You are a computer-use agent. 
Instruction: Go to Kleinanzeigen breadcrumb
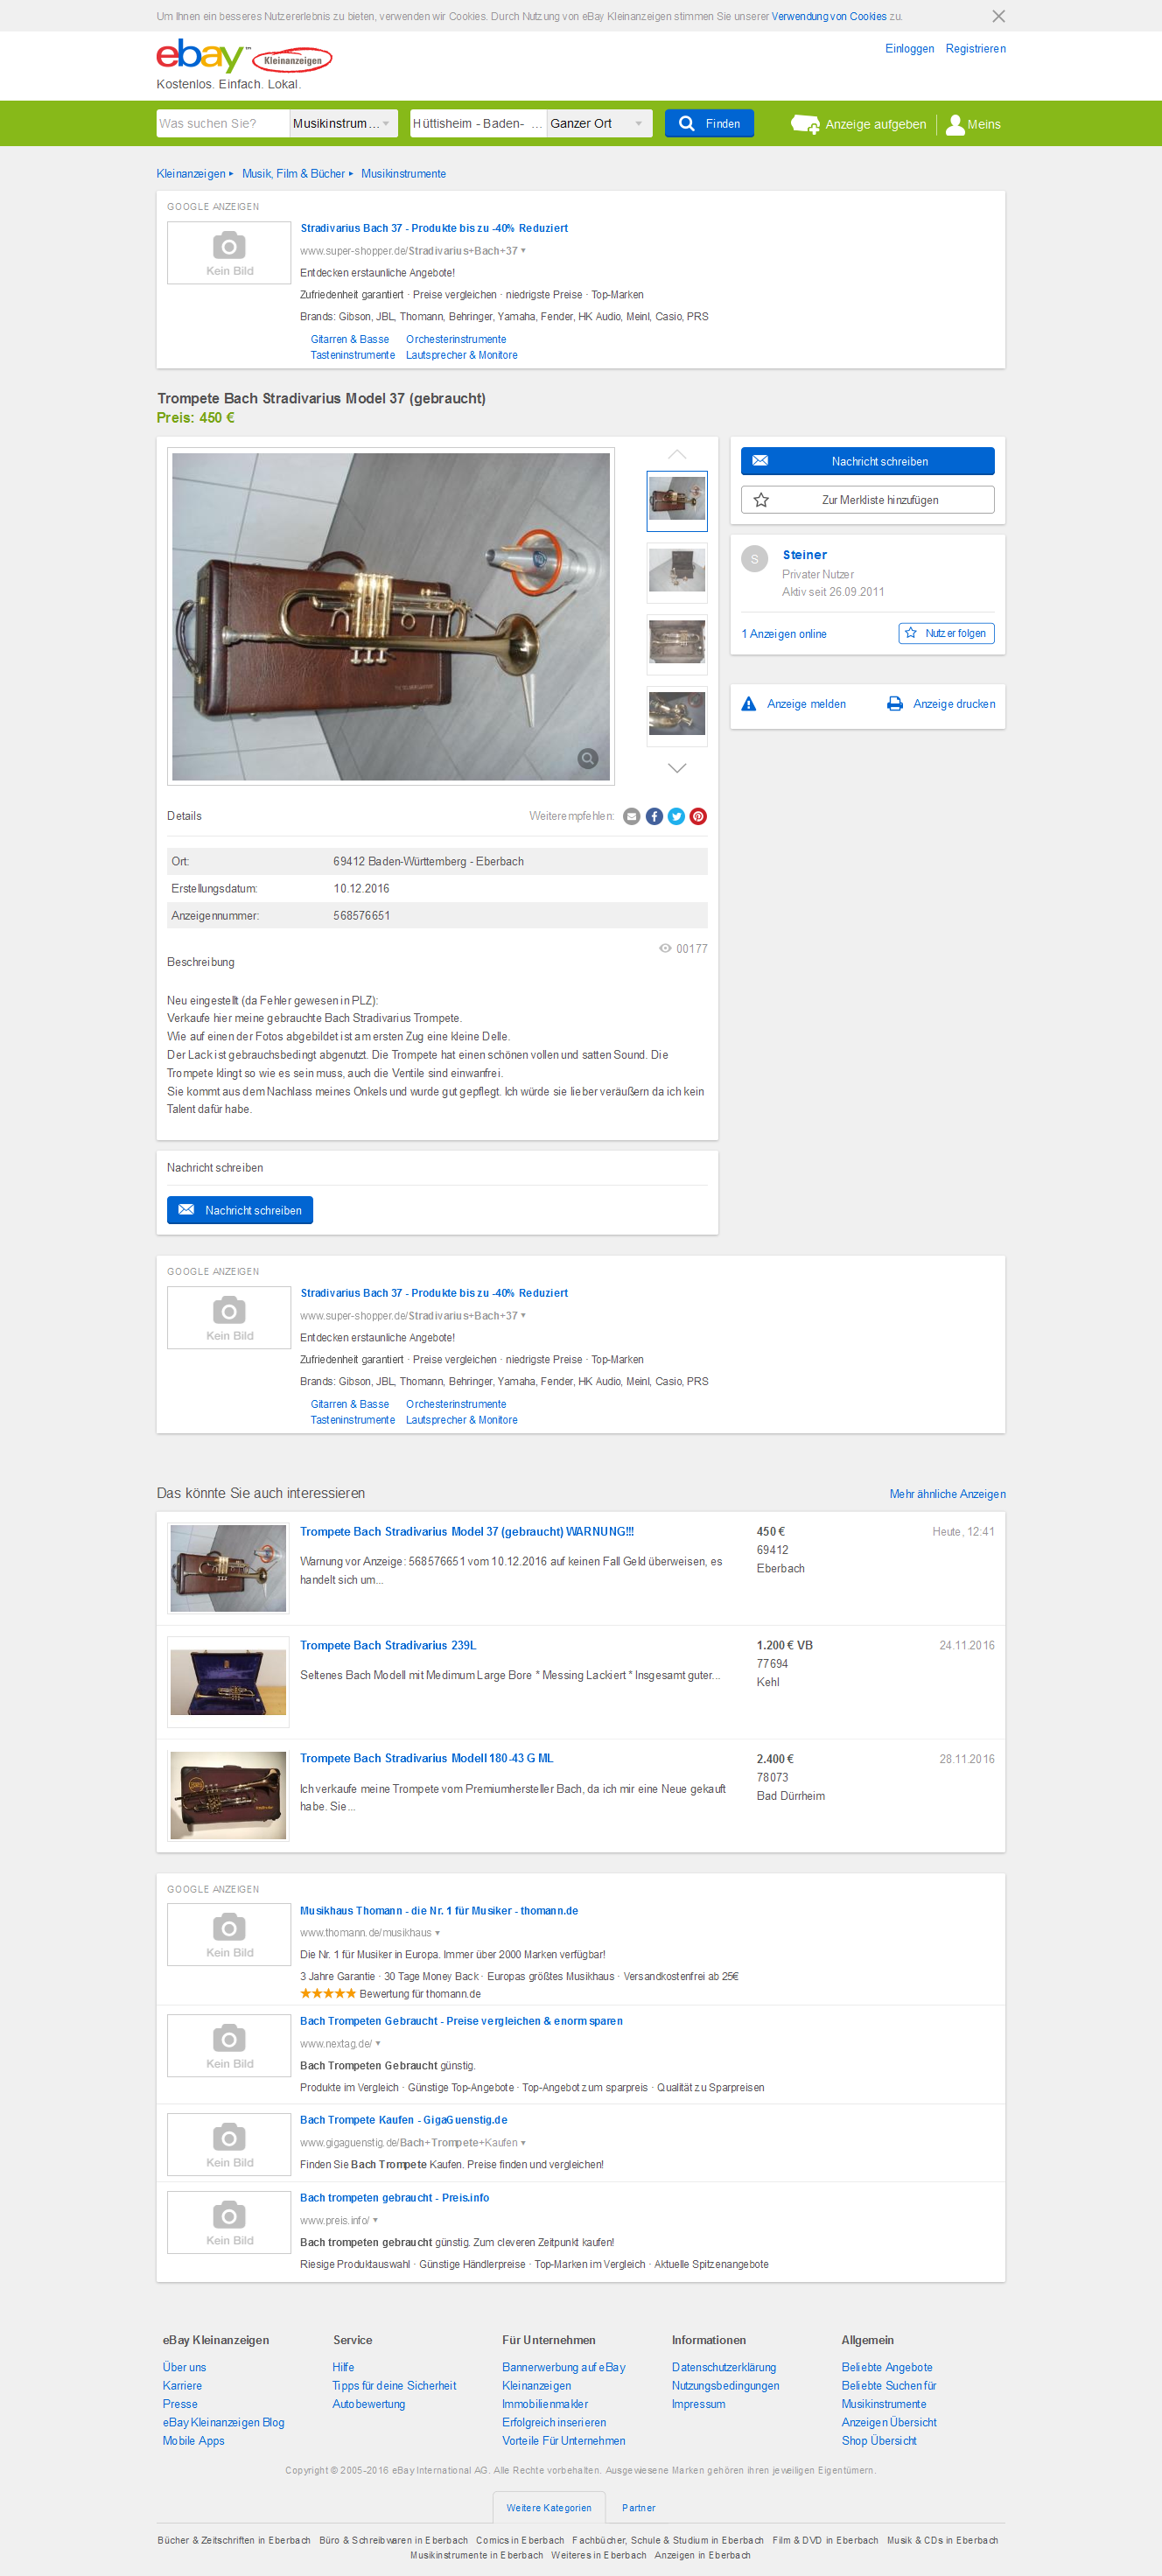coord(191,173)
